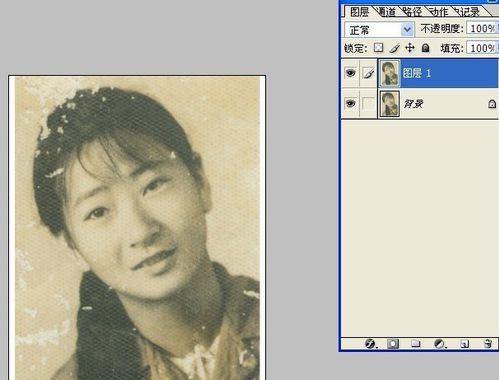This screenshot has height=380, width=499.
Task: Add a layer style with the fx button
Action: 370,344
